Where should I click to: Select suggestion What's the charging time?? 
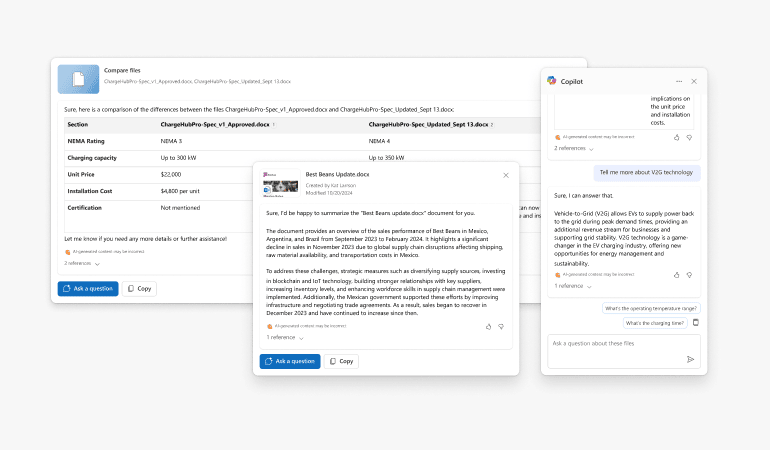(x=655, y=323)
